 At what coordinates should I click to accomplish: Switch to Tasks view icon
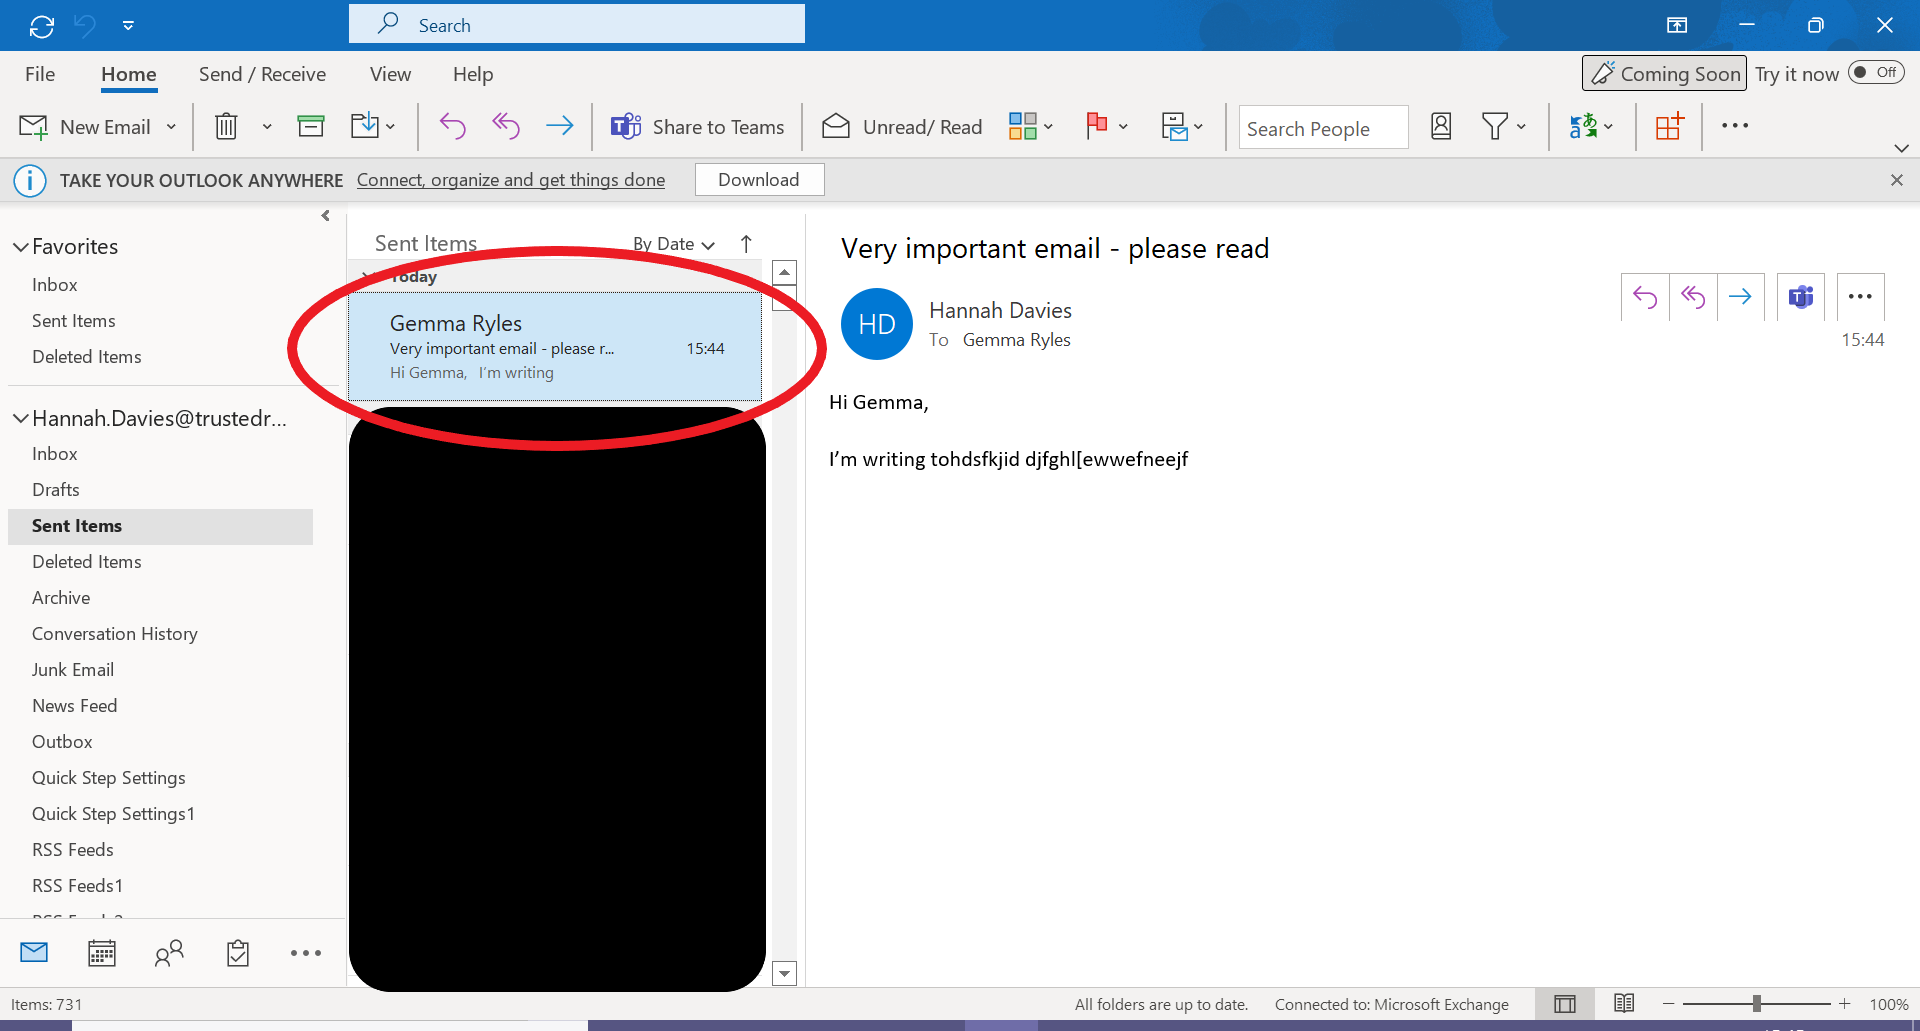point(238,953)
